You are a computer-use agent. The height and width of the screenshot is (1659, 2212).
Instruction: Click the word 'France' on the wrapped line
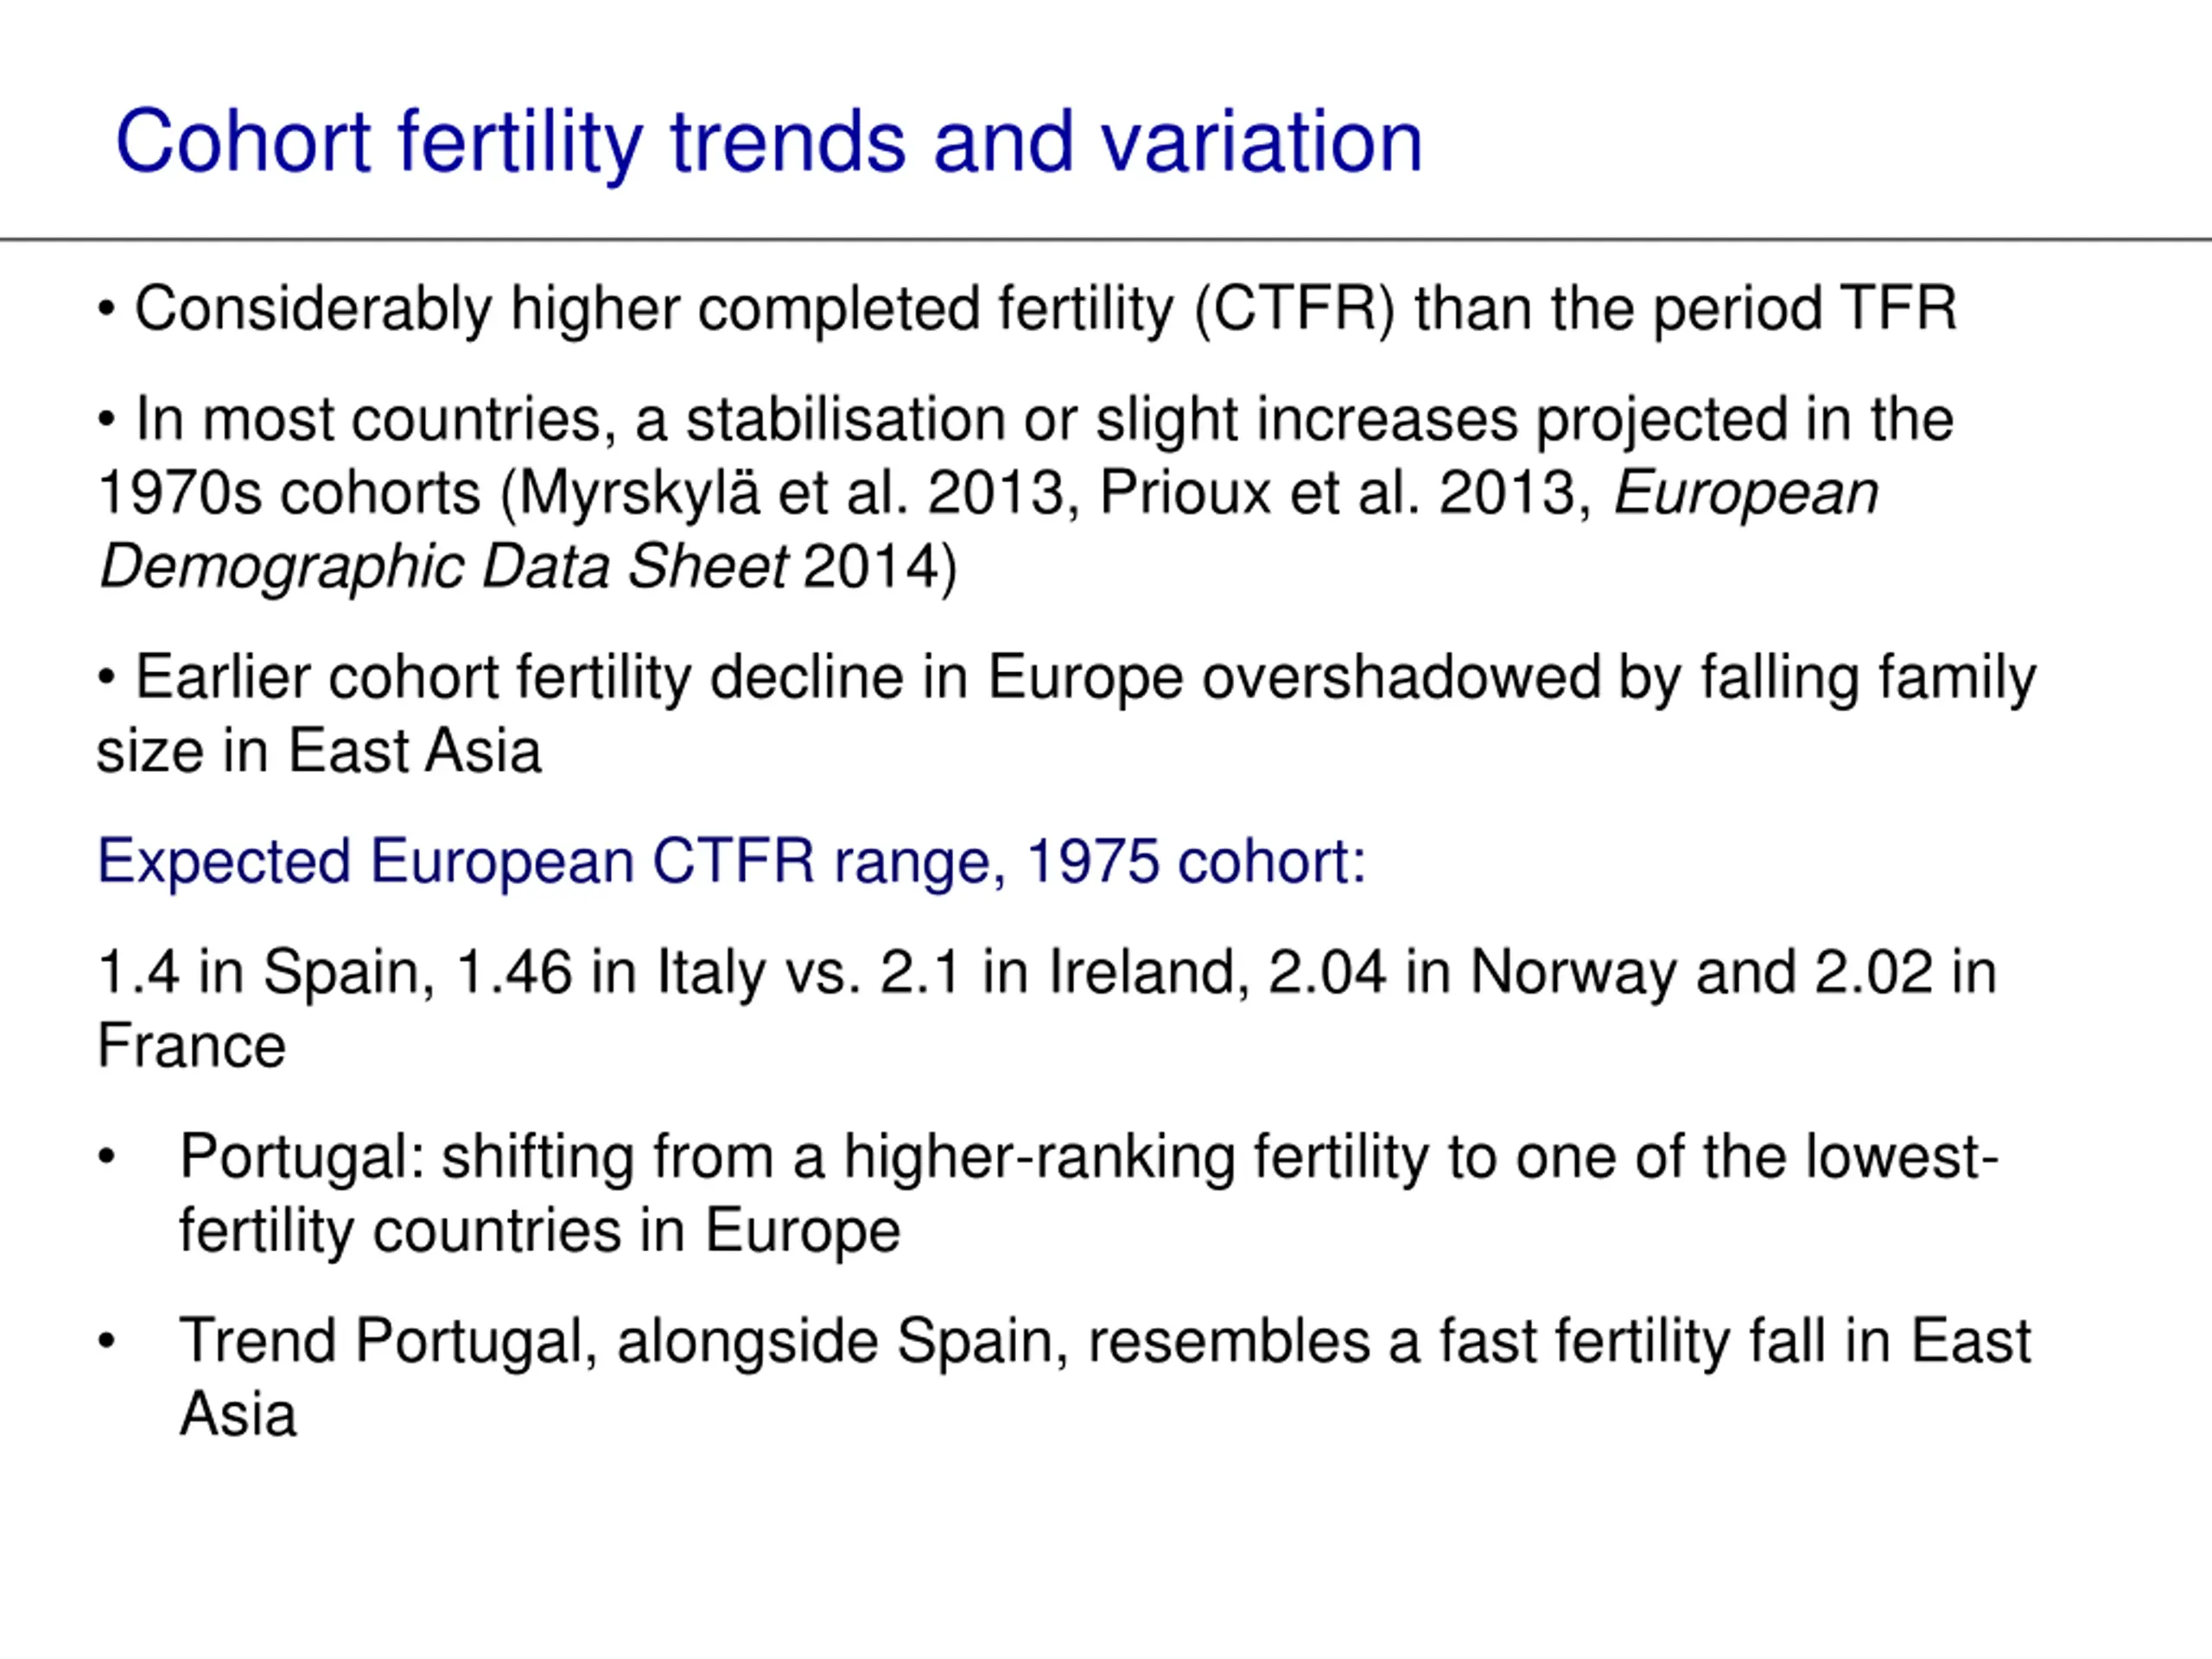pyautogui.click(x=191, y=1046)
